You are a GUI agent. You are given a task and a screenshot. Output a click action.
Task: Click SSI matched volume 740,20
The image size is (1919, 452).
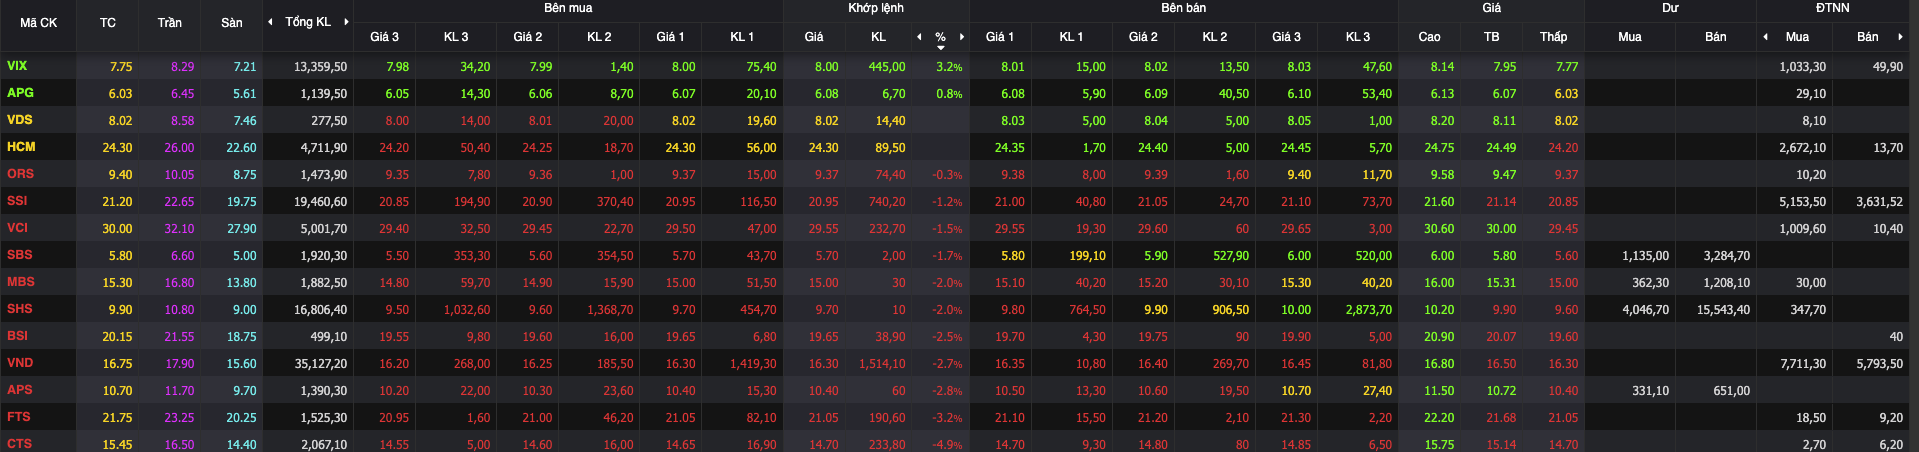[x=887, y=202]
